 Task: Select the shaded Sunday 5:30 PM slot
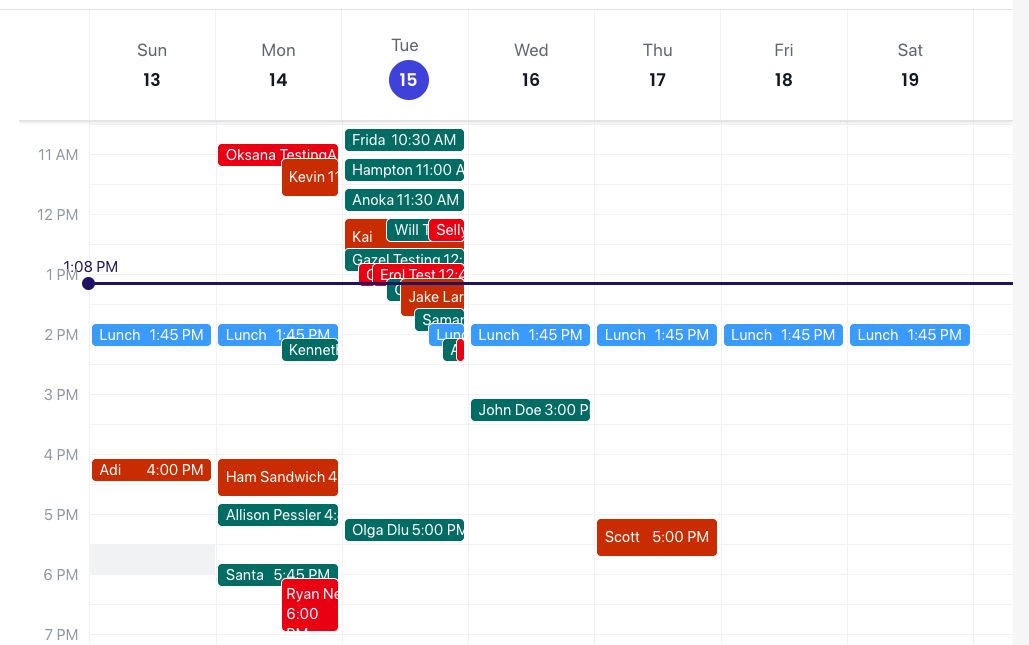pos(152,560)
